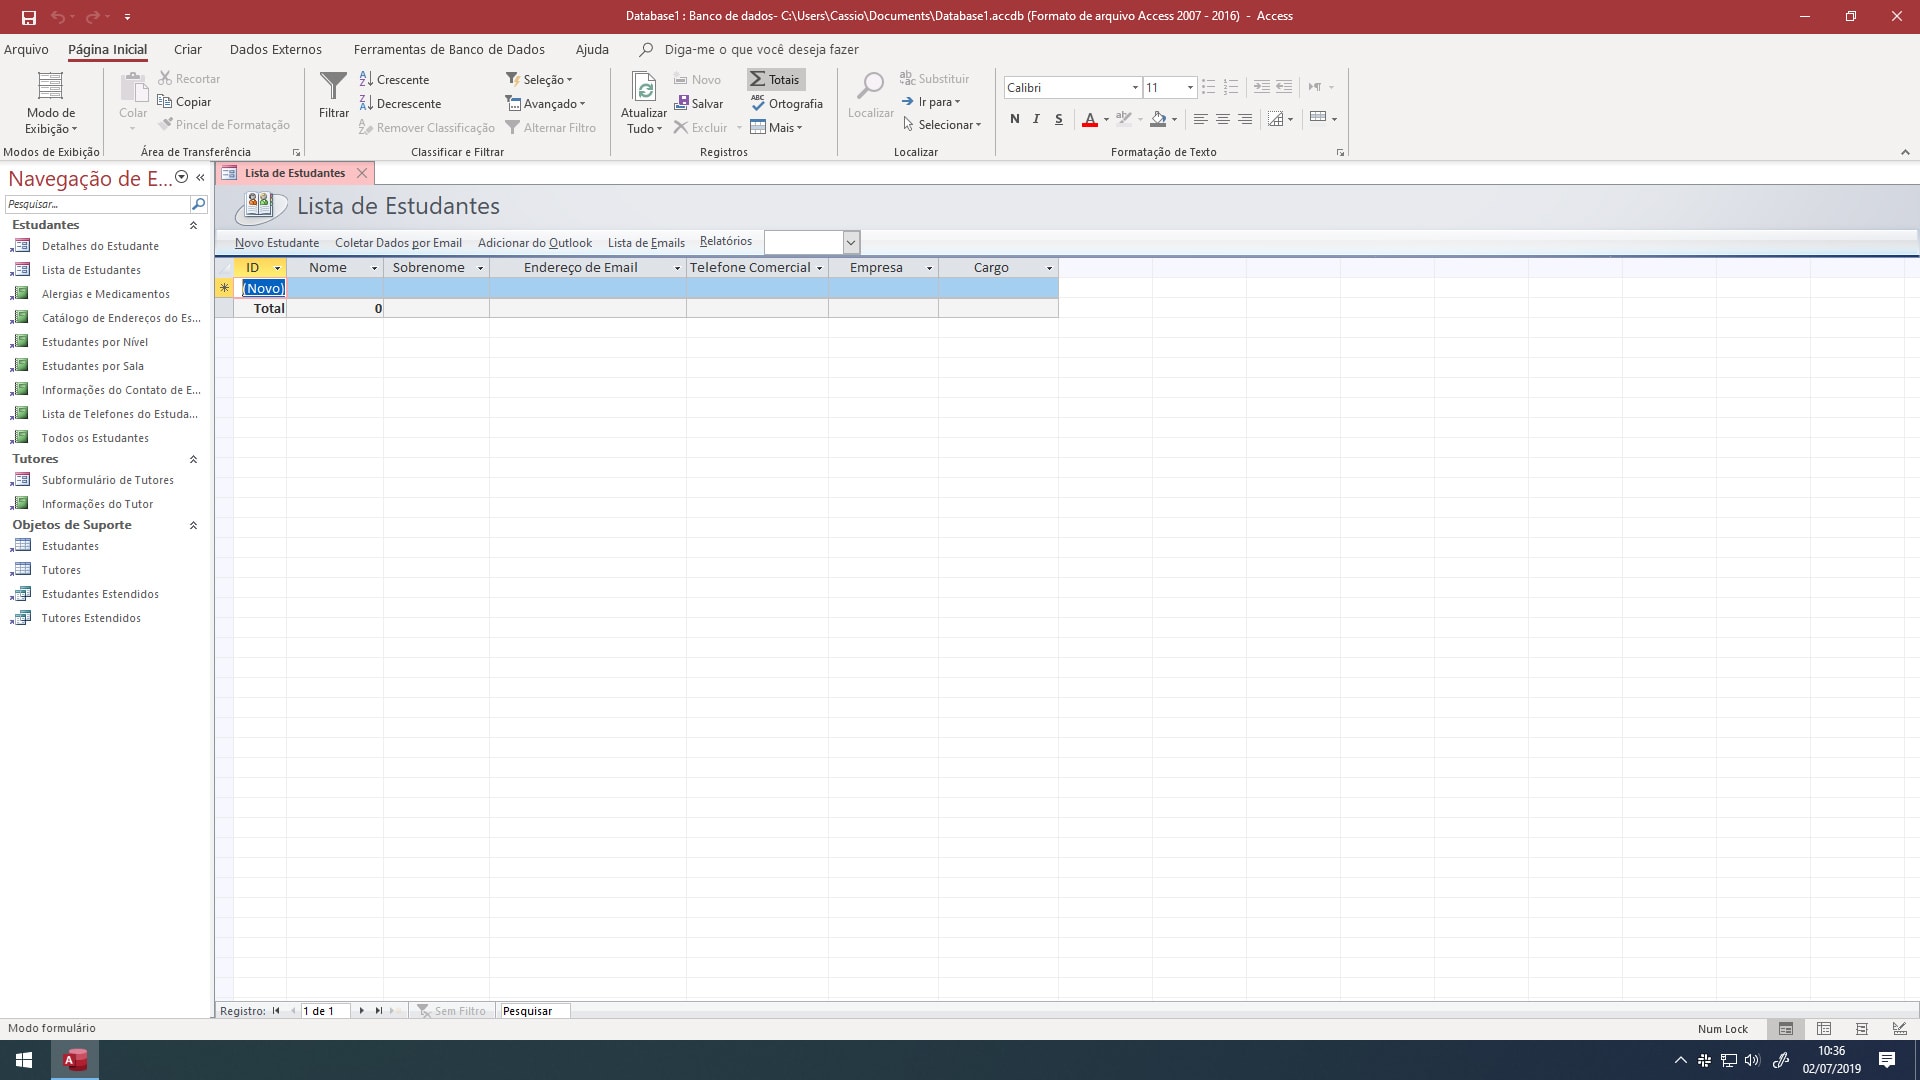
Task: Click the Novo Estudante link
Action: (276, 243)
